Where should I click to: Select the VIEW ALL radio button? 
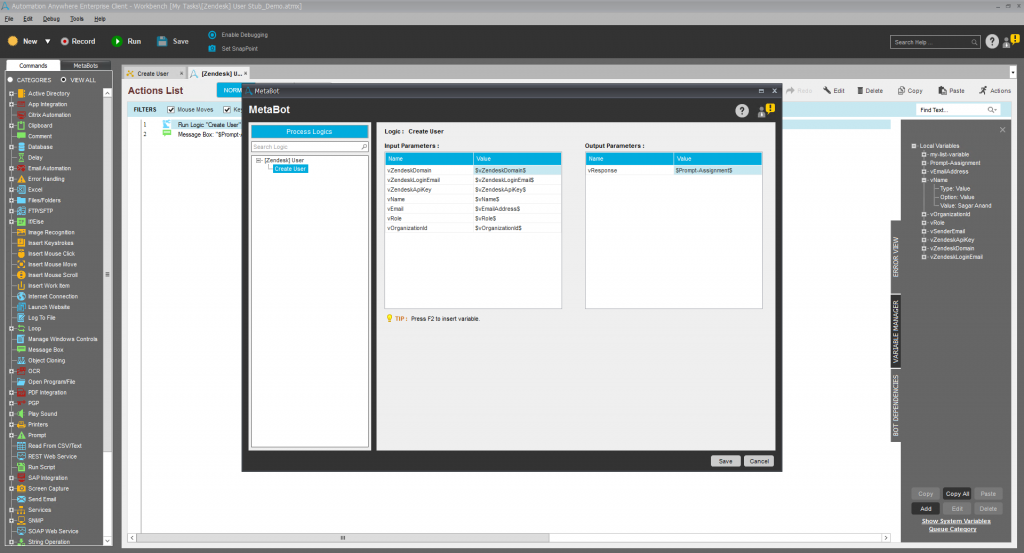tap(63, 80)
